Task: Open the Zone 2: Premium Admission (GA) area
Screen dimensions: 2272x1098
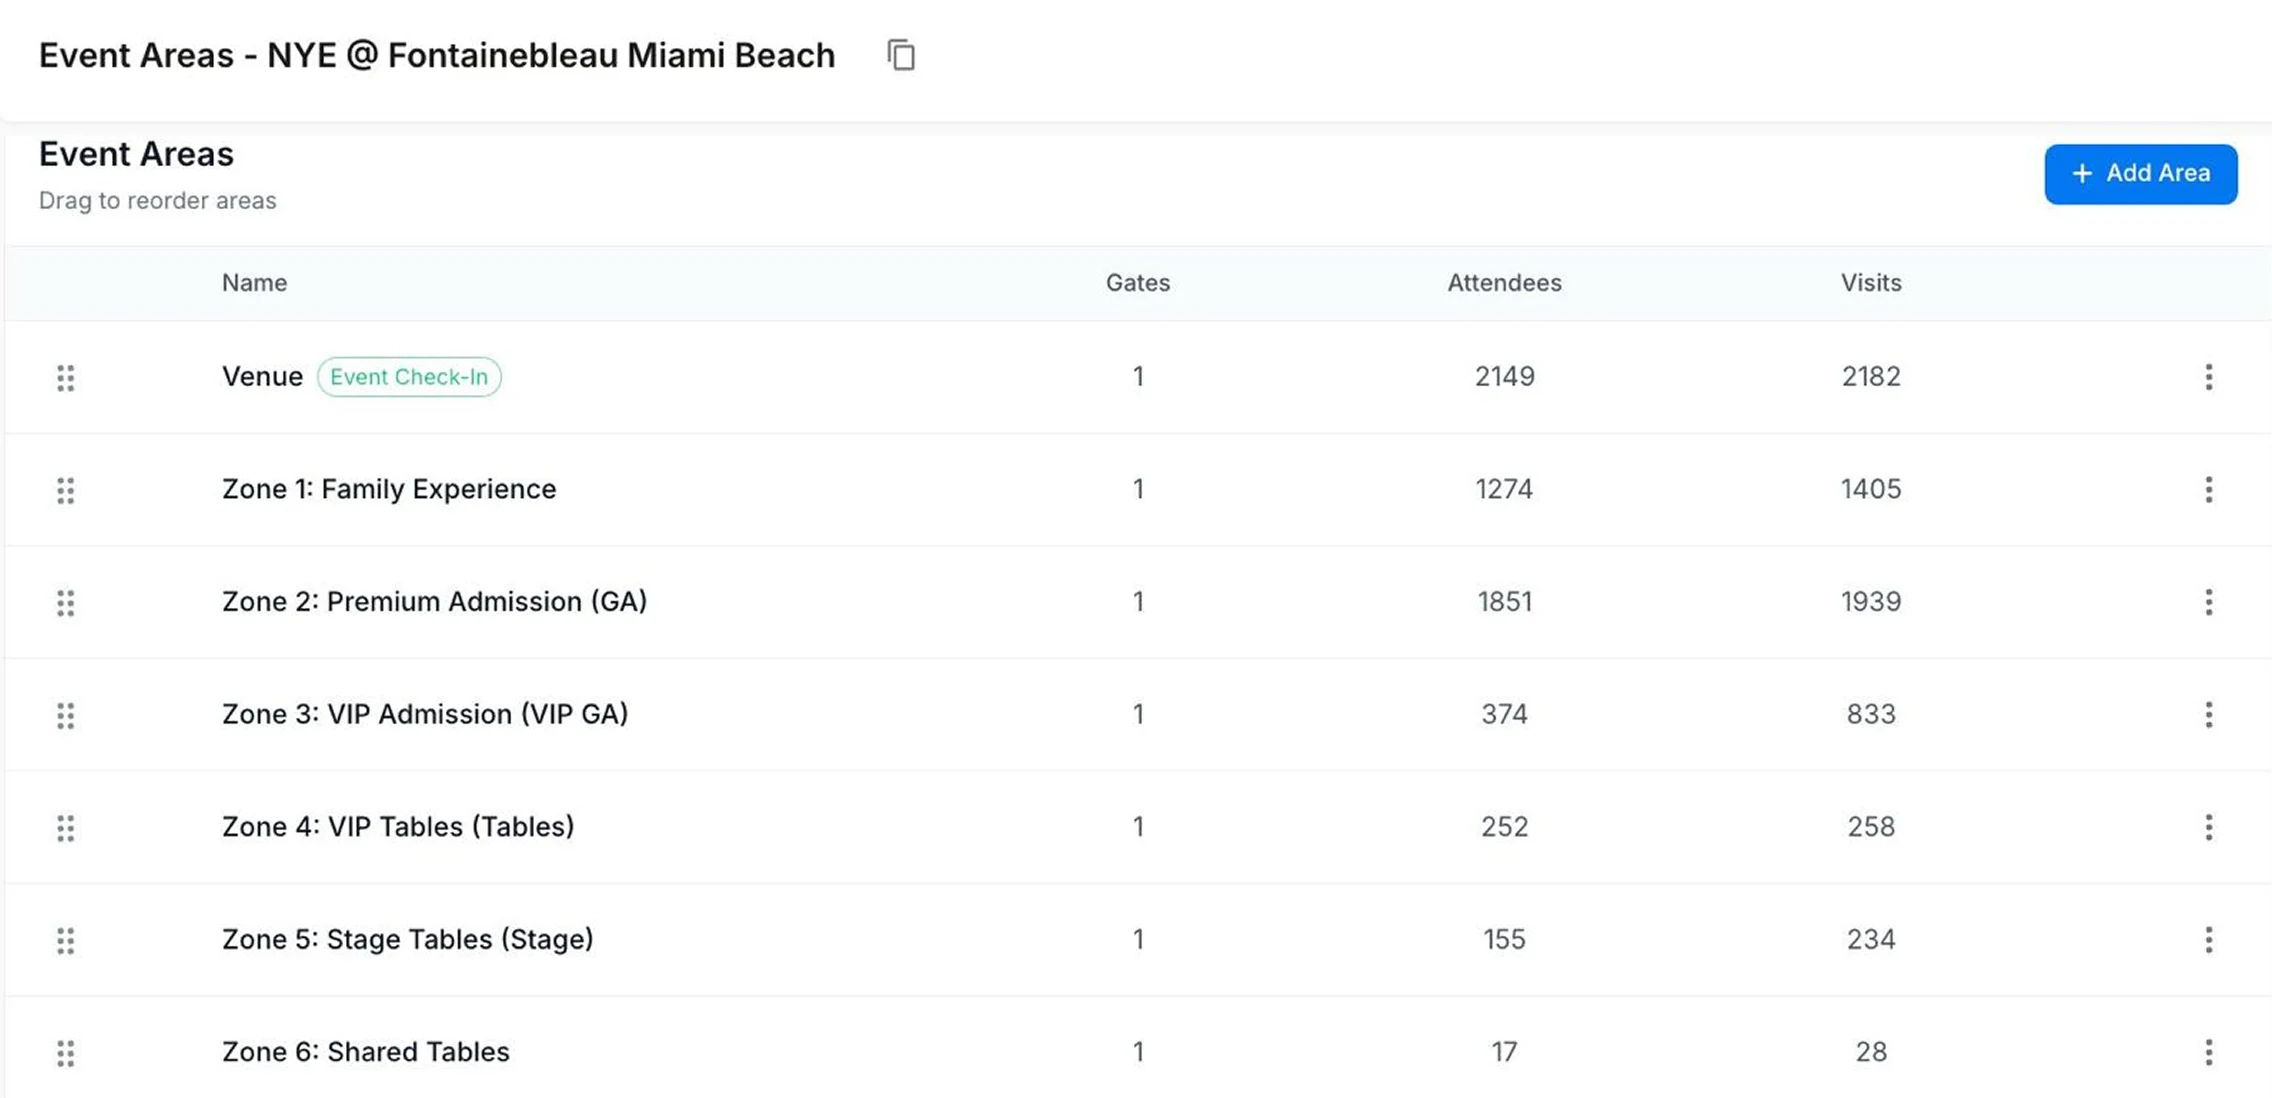Action: (x=434, y=602)
